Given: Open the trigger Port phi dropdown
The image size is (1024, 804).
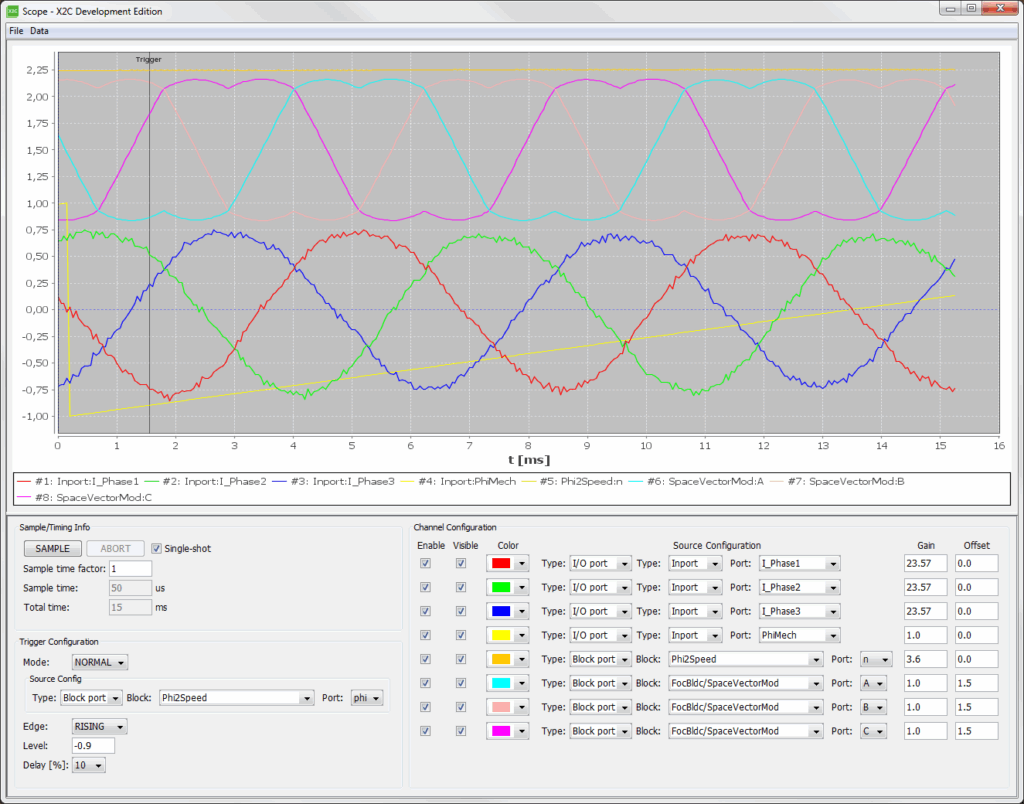Looking at the screenshot, I should click(366, 698).
